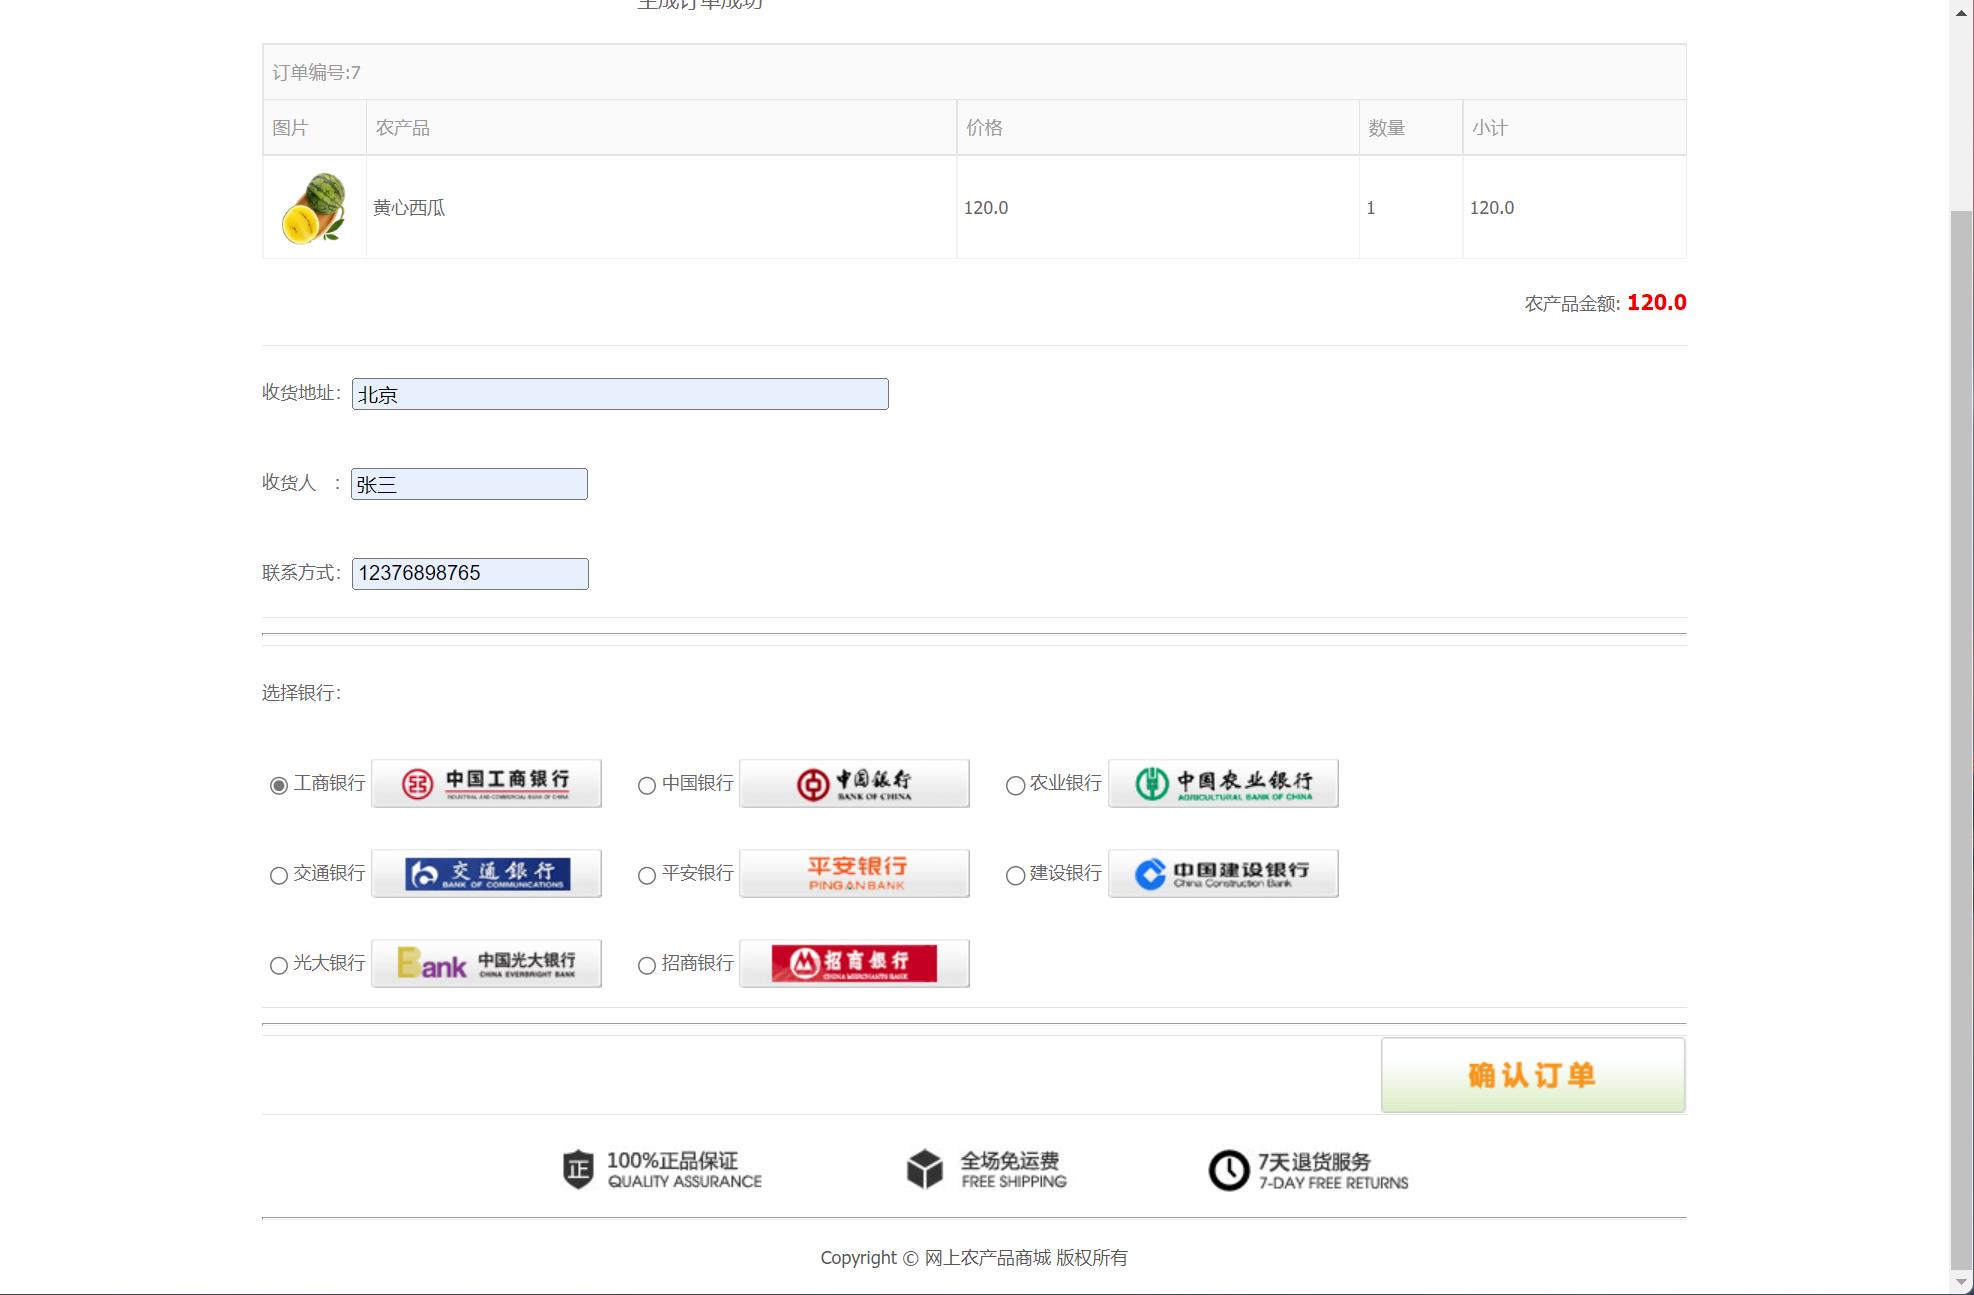The height and width of the screenshot is (1295, 1974).
Task: Click the 黄心西瓜 watermelon product image
Action: (313, 207)
